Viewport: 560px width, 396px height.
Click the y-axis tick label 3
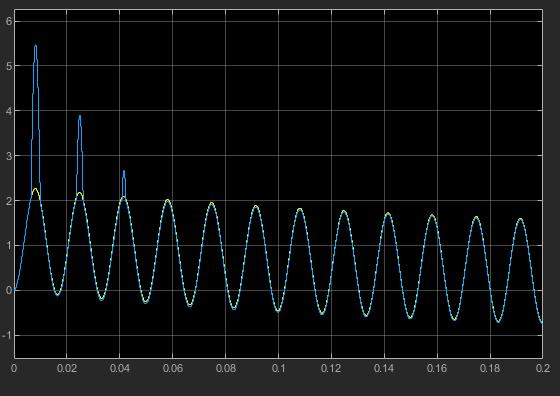point(9,156)
